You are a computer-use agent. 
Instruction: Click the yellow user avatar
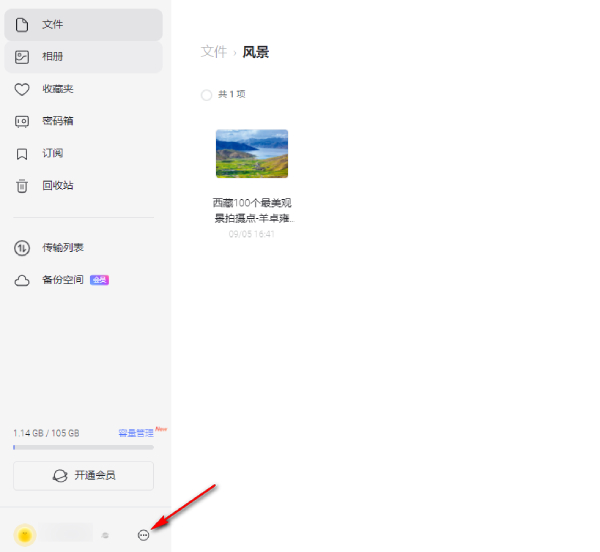(25, 536)
